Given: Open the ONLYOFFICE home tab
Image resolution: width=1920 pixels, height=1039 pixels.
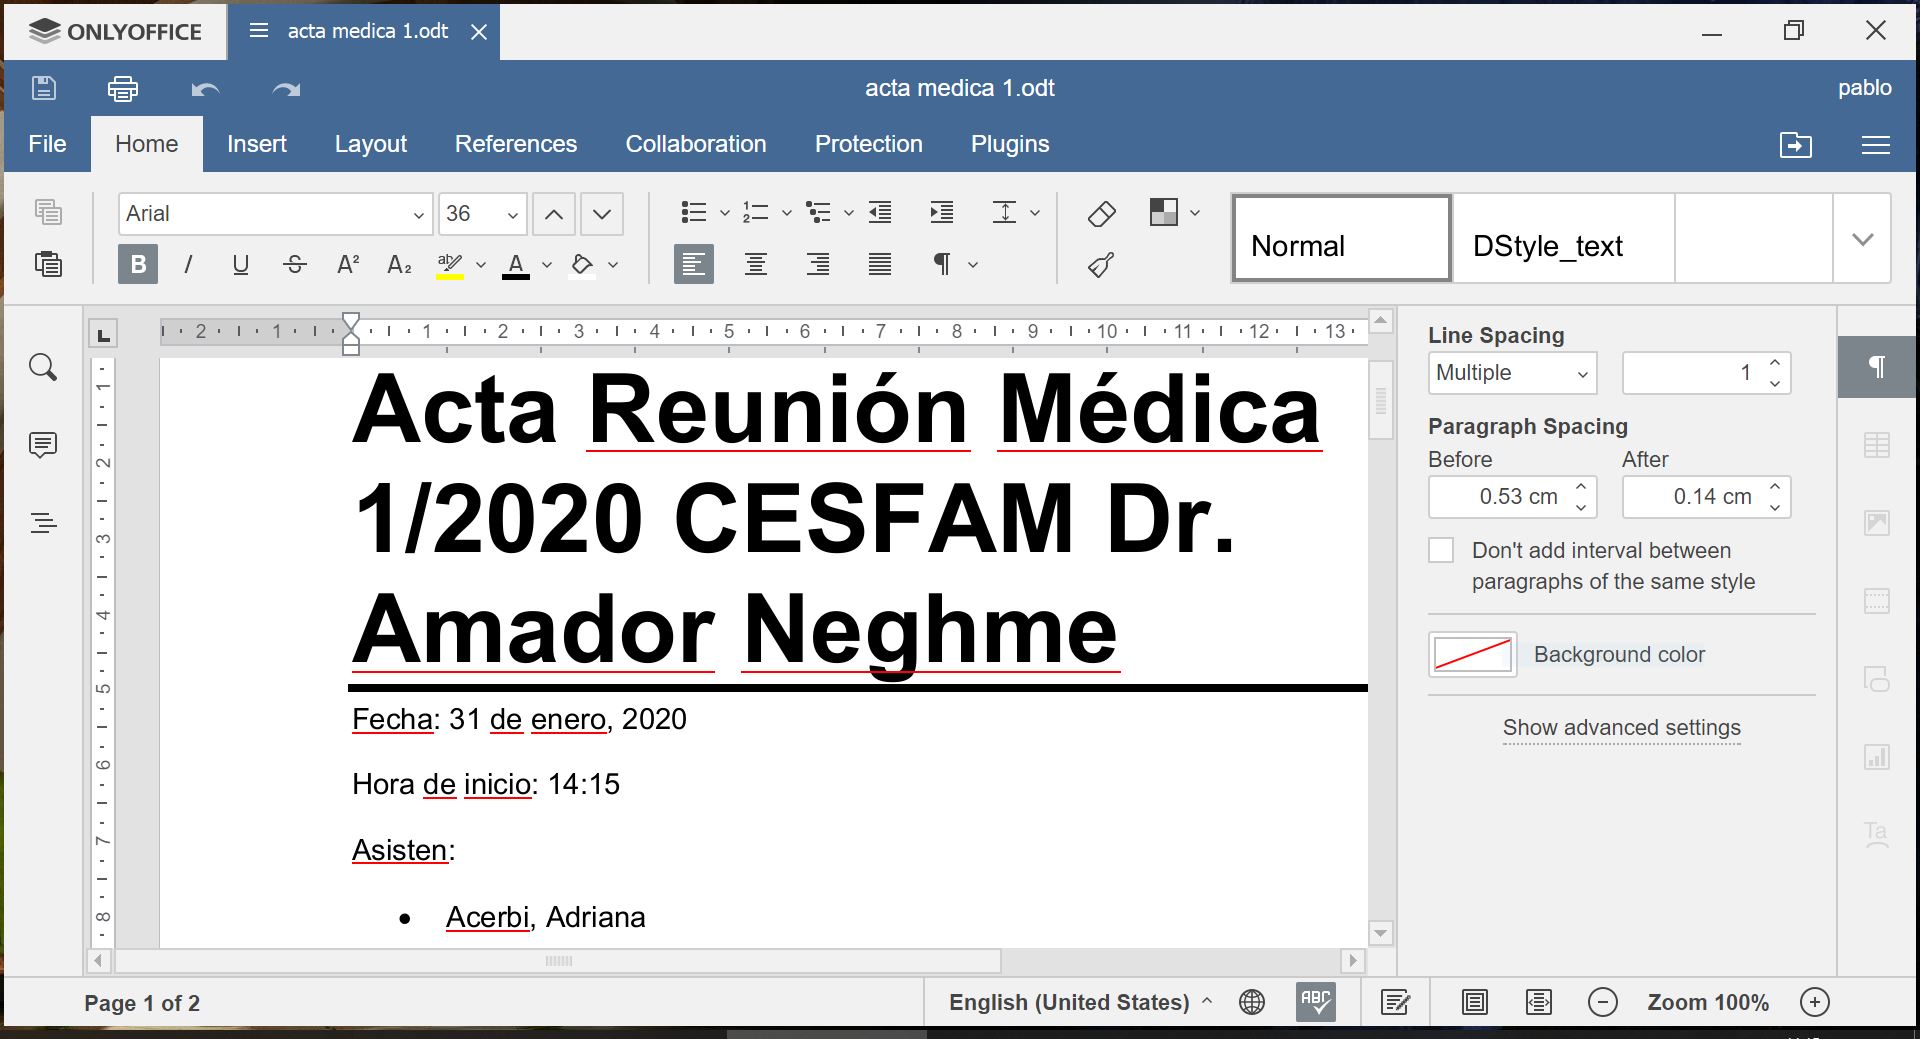Looking at the screenshot, I should click(x=116, y=31).
